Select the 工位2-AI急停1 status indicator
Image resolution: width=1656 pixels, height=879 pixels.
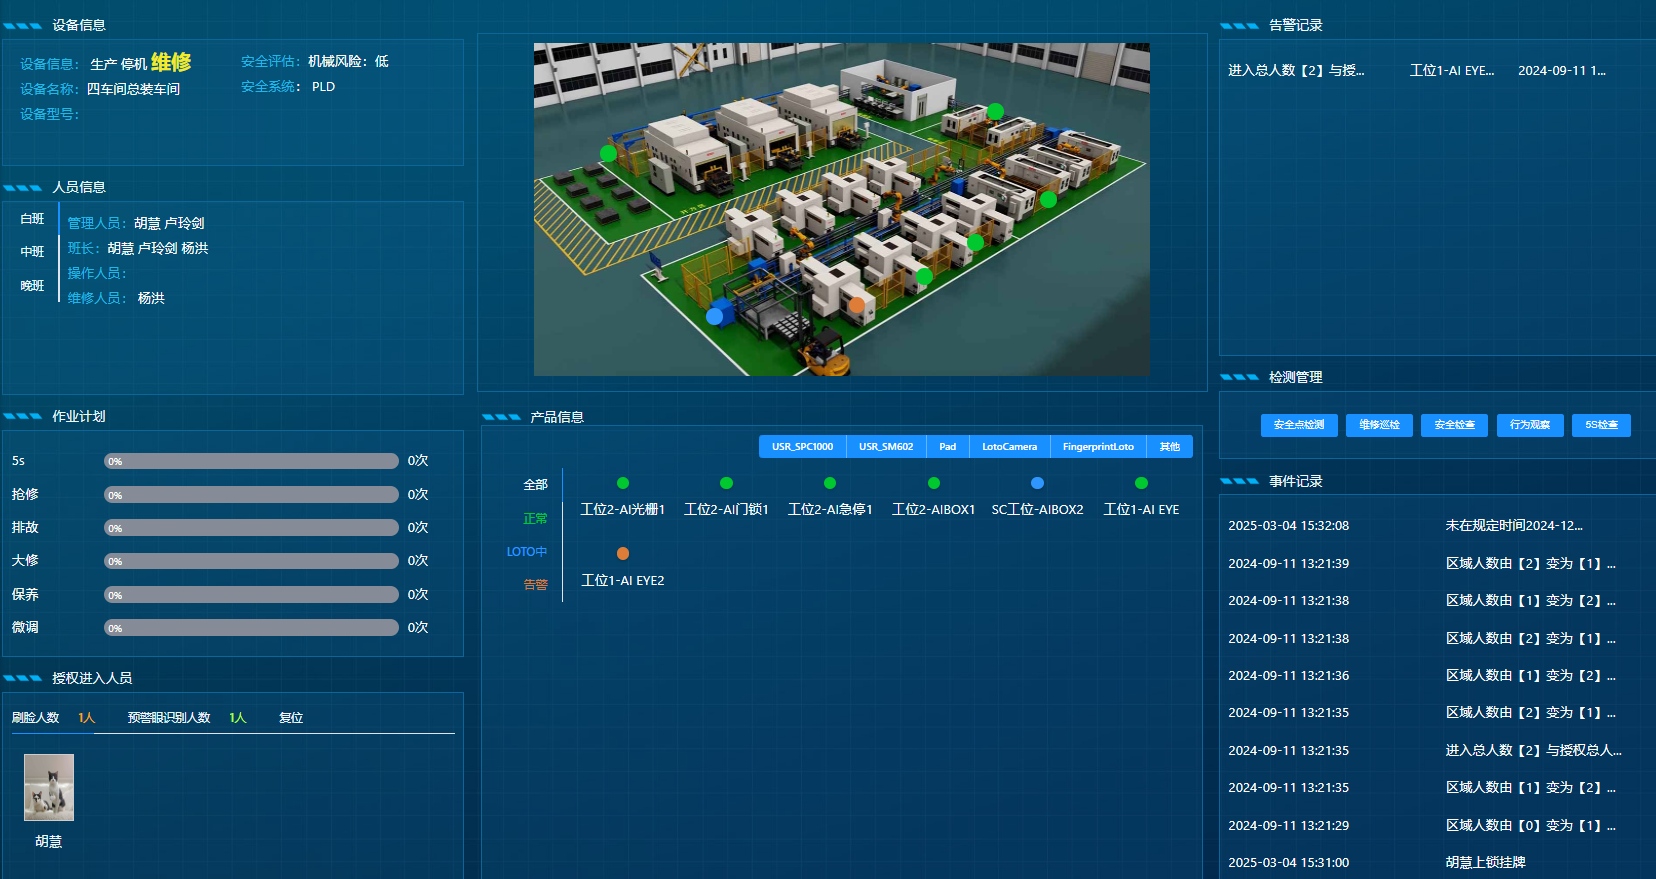pyautogui.click(x=830, y=483)
